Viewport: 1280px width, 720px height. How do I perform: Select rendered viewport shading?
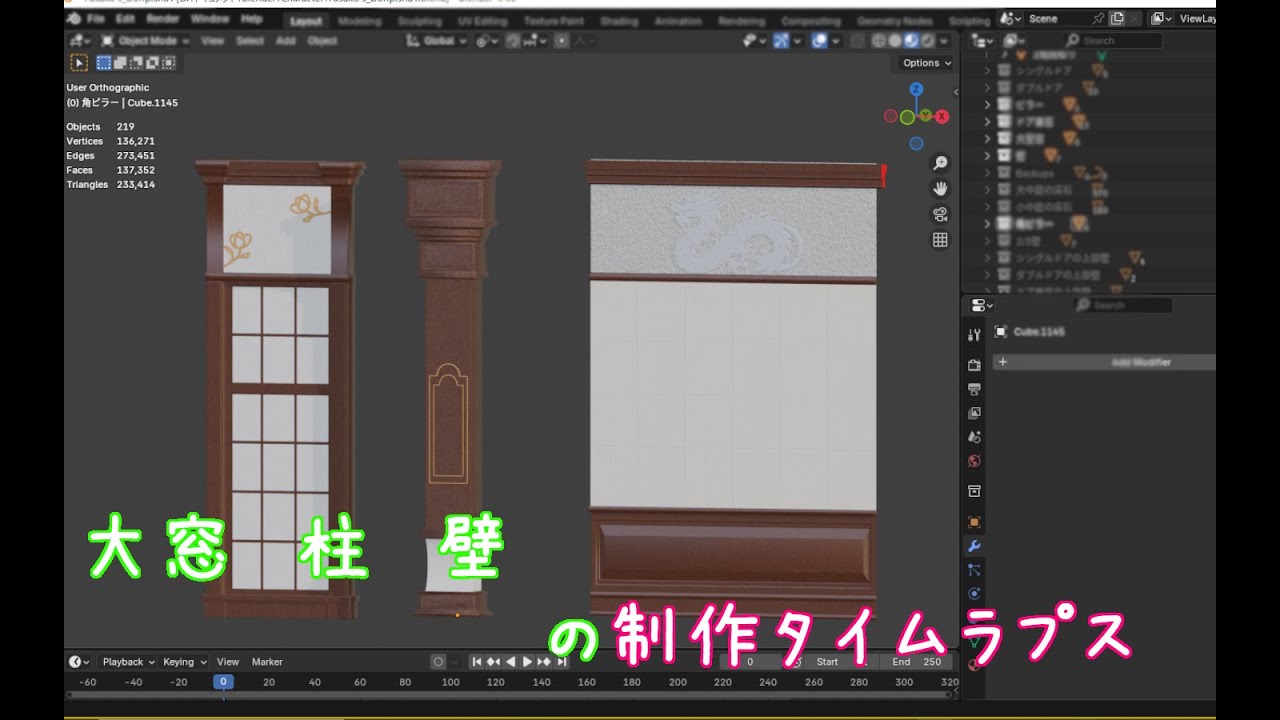coord(927,41)
